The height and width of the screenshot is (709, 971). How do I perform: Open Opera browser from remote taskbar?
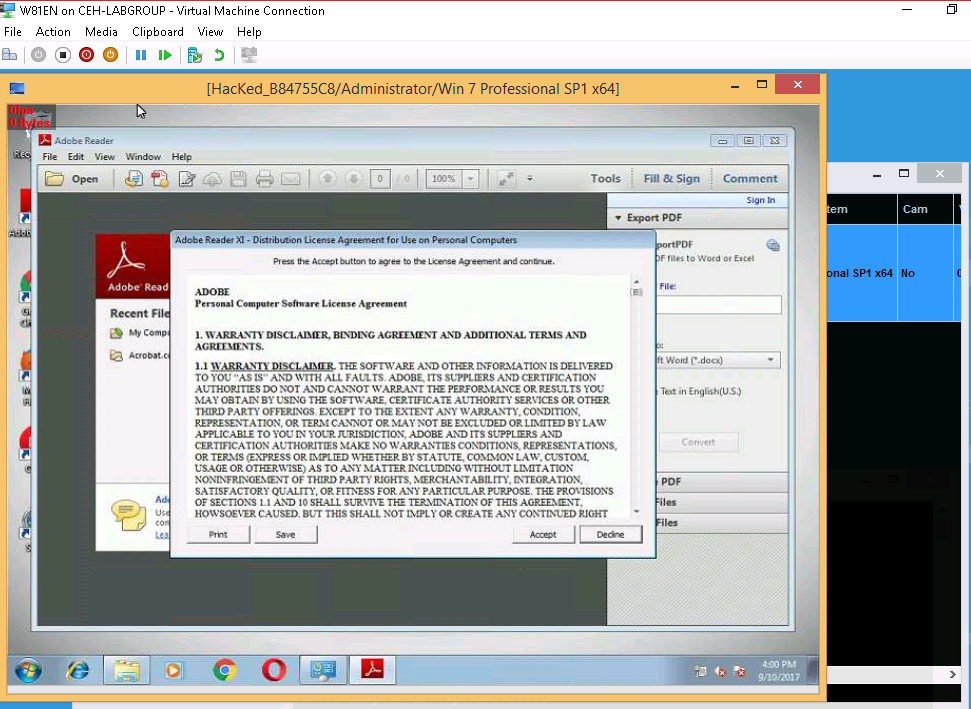tap(274, 670)
